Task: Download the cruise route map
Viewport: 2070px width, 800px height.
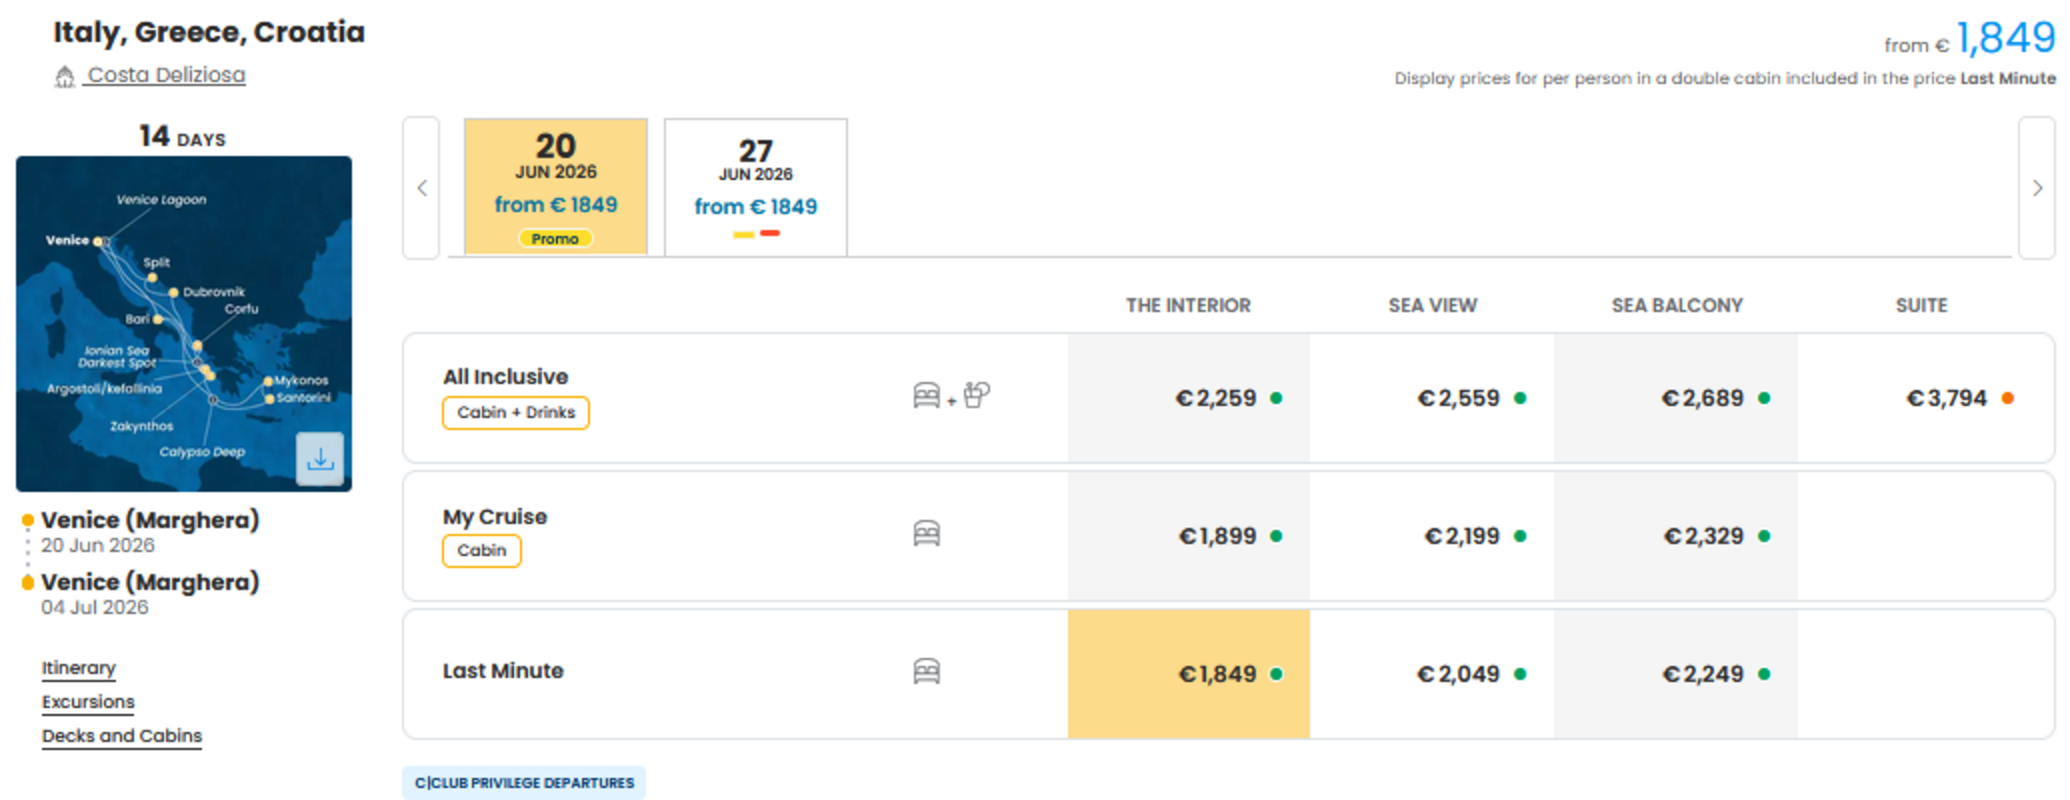Action: click(320, 459)
